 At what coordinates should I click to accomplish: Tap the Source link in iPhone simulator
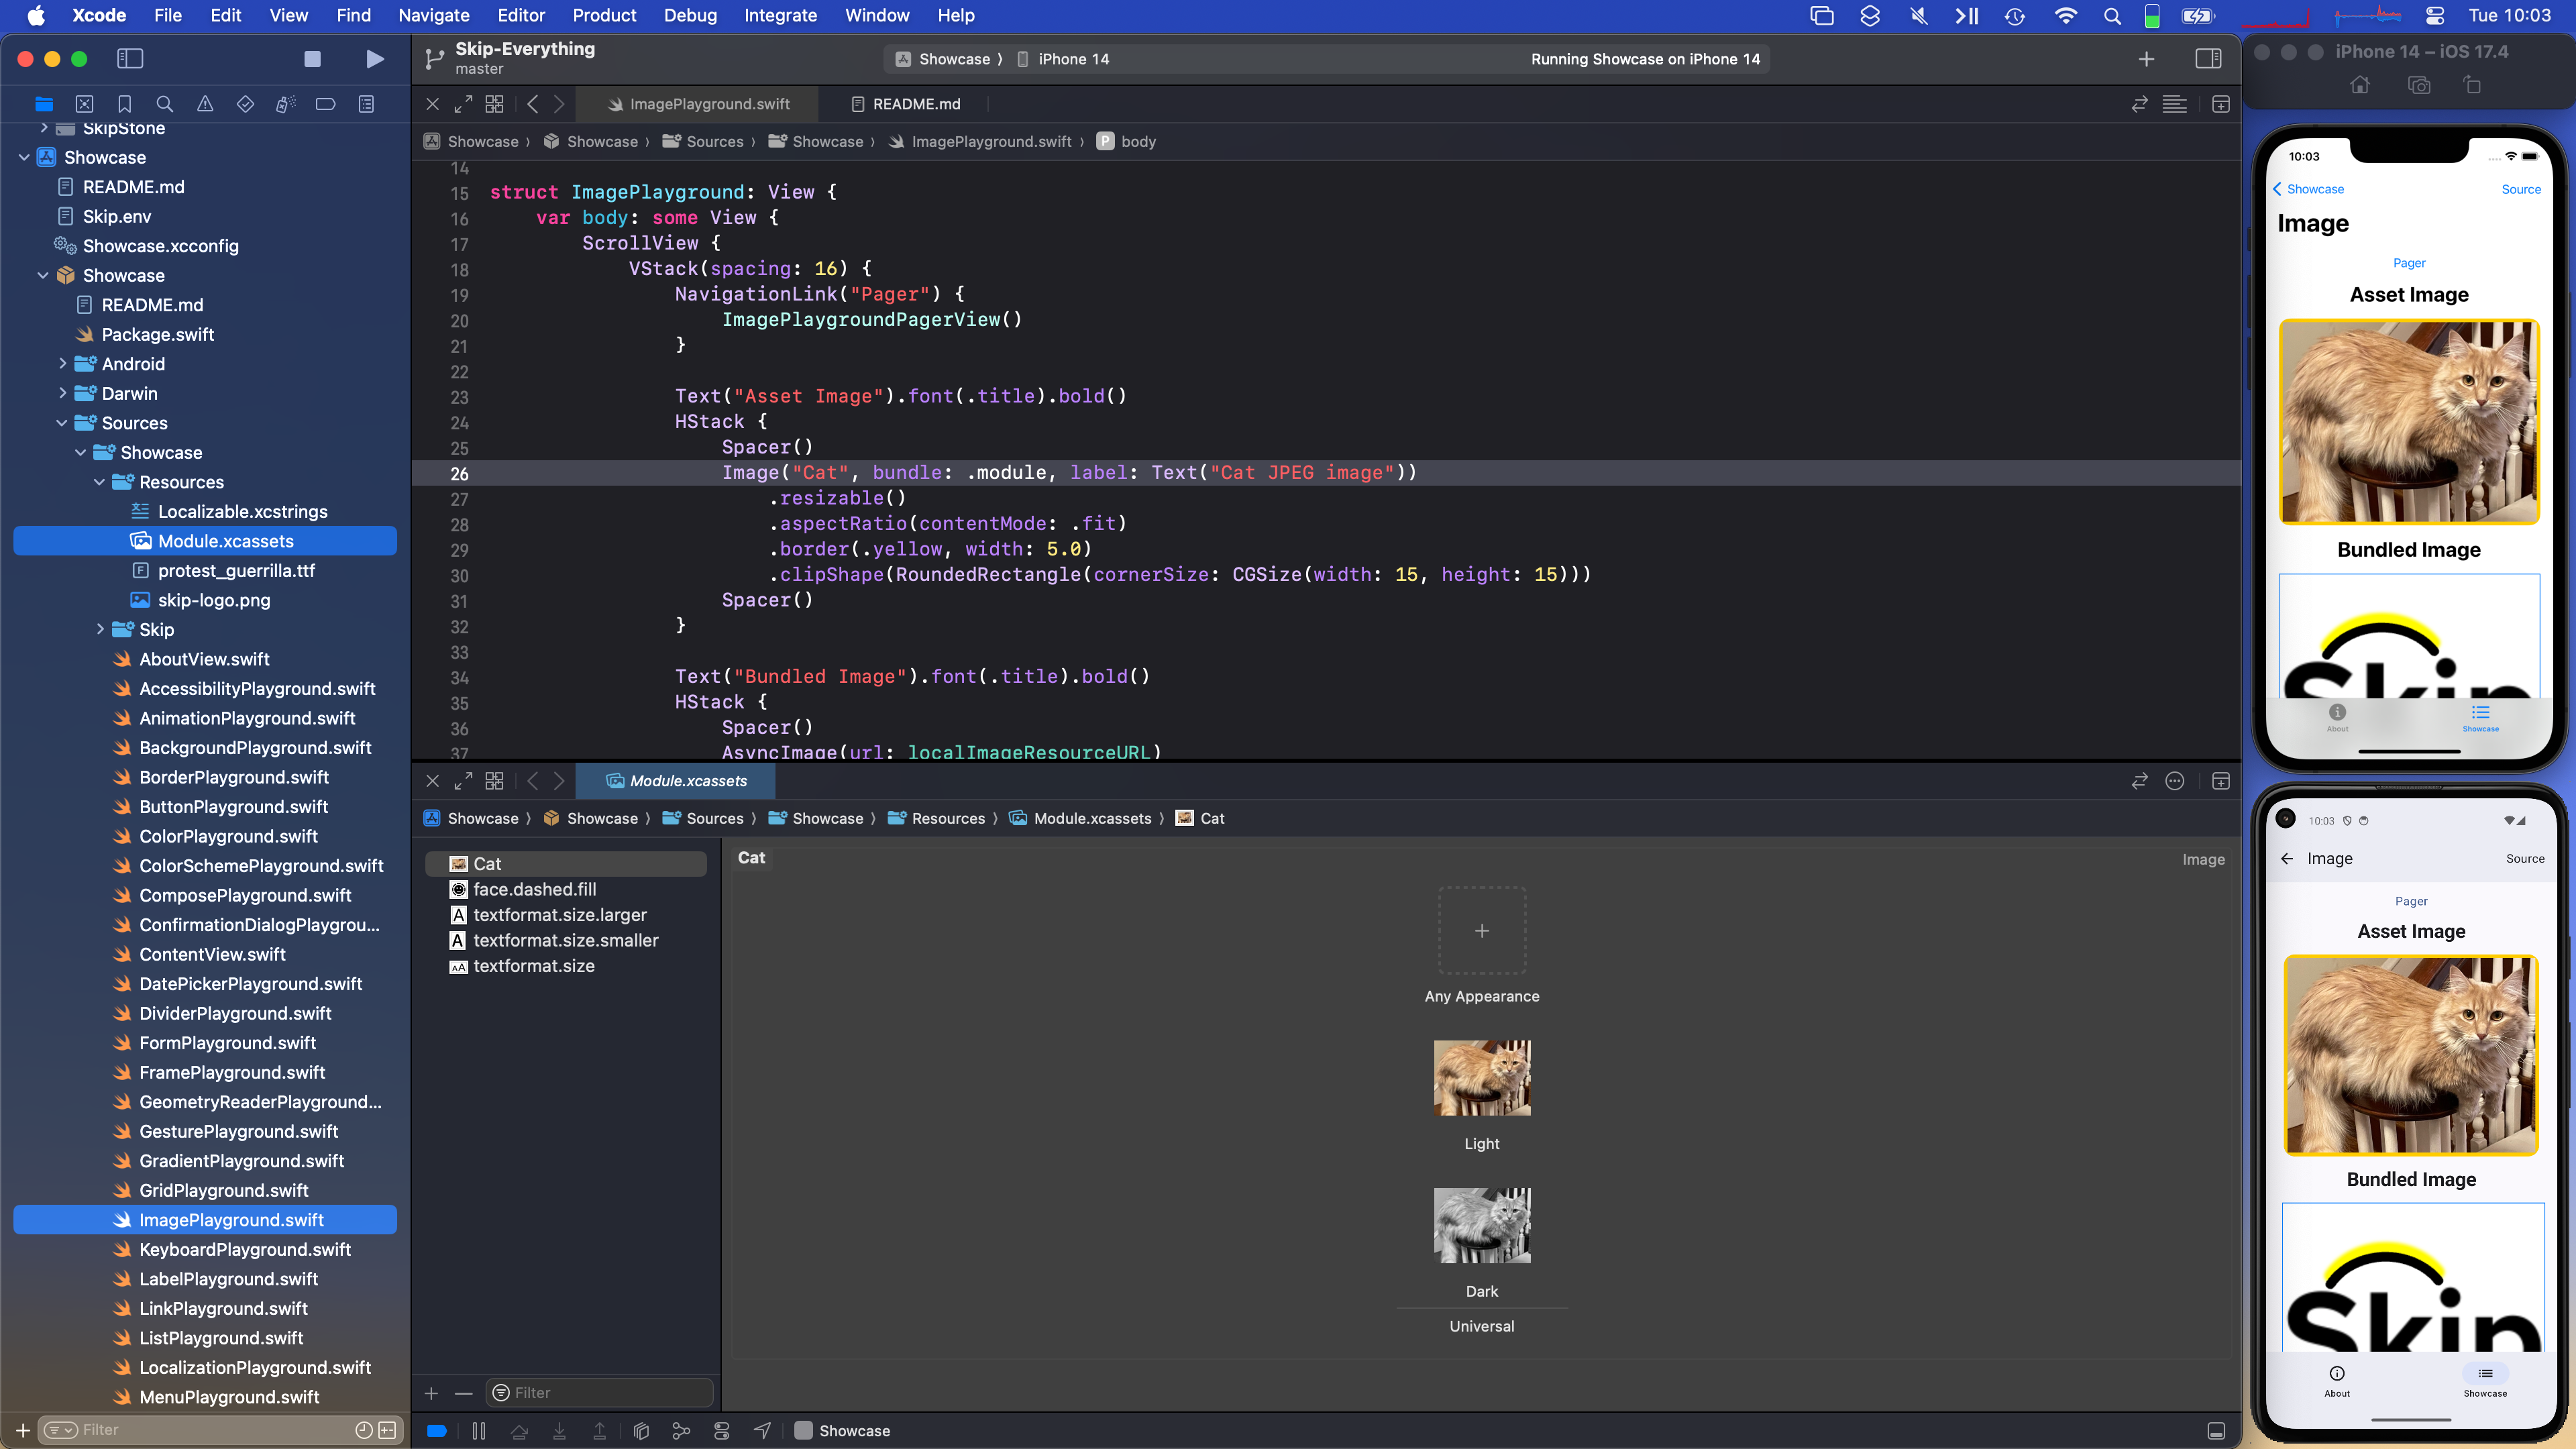[x=2520, y=189]
